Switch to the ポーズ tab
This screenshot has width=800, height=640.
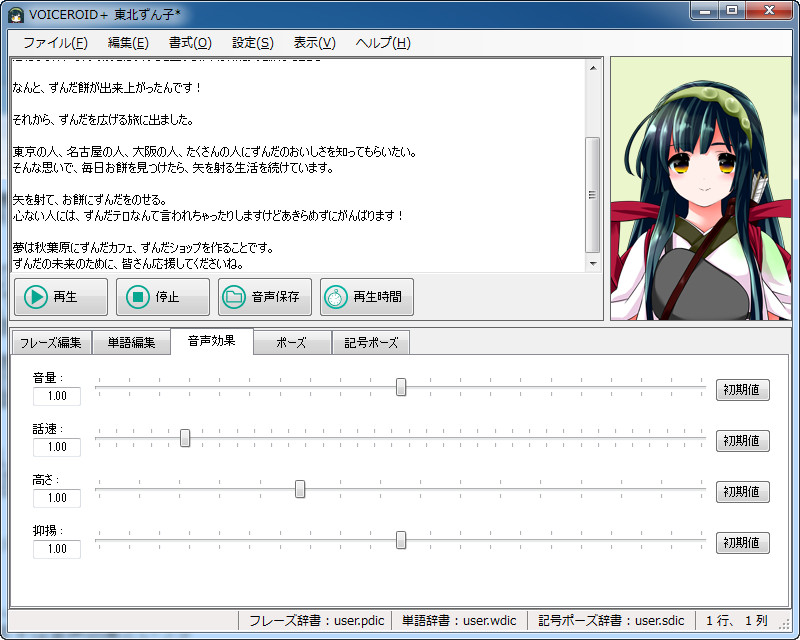(292, 342)
